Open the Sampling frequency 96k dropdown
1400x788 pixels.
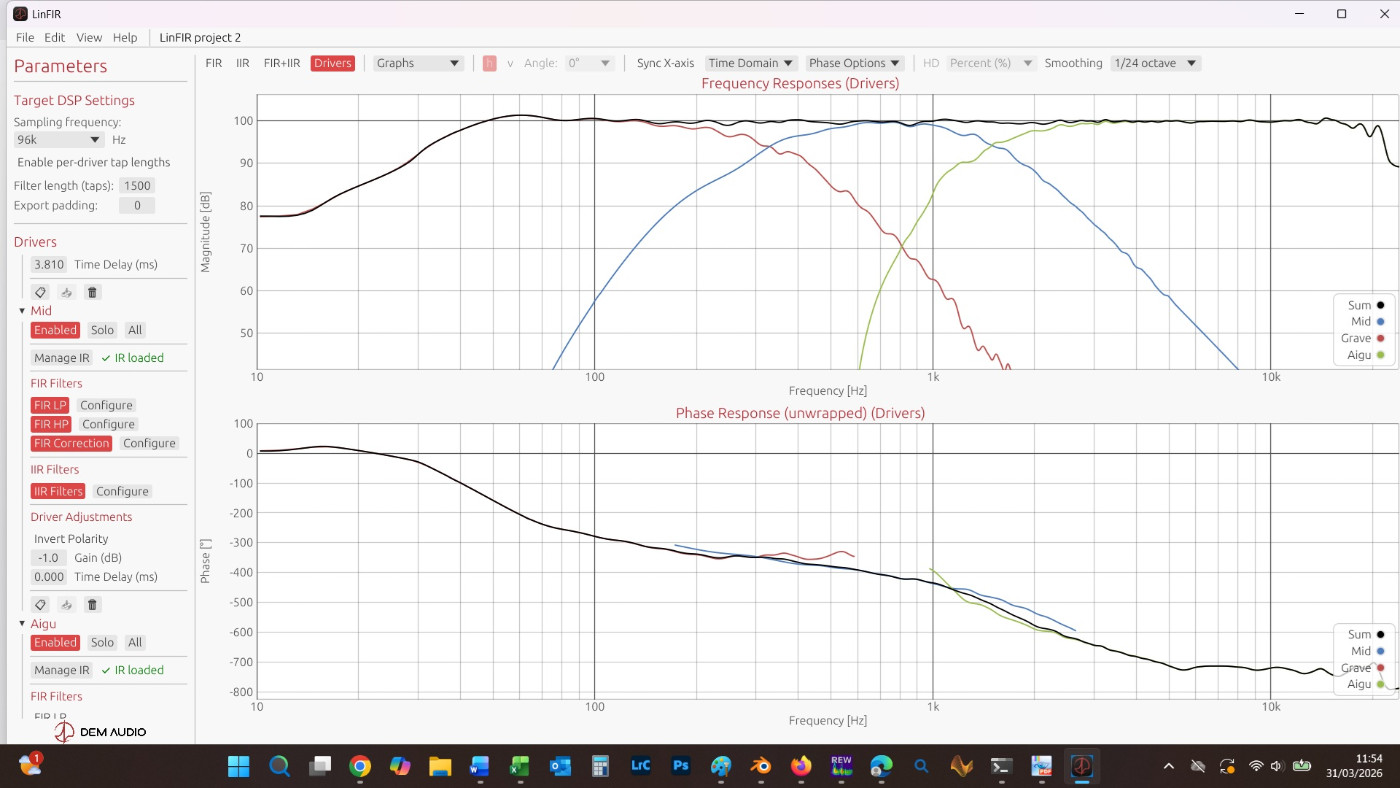(x=59, y=140)
